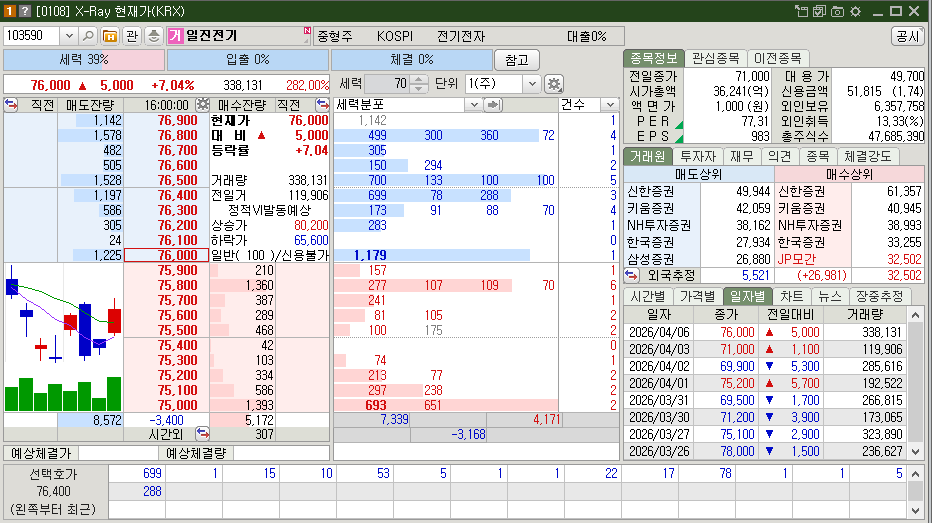Select the 투자자 tab

(698, 156)
